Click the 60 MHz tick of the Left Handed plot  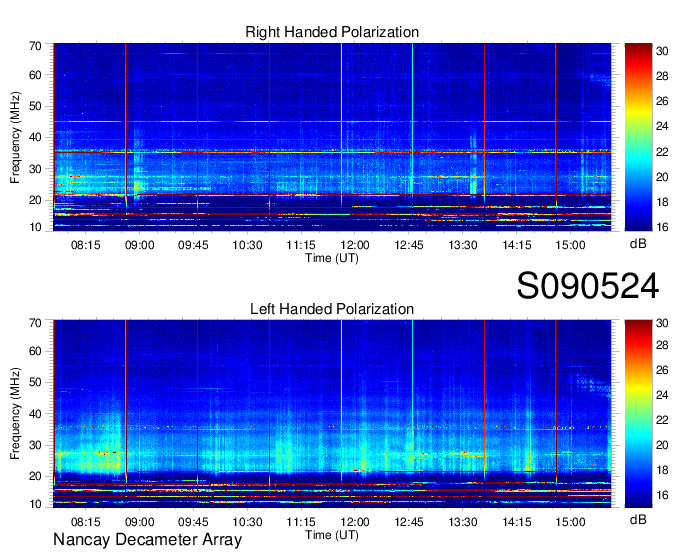35,352
